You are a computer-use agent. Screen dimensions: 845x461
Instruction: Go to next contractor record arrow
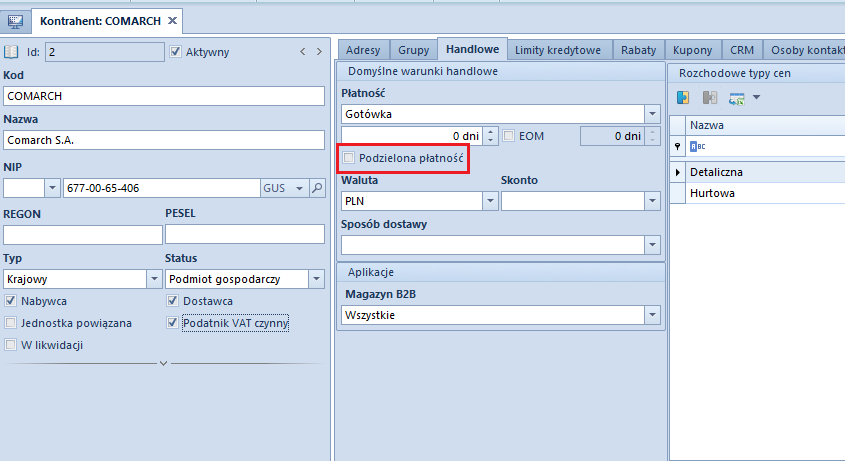pyautogui.click(x=319, y=52)
